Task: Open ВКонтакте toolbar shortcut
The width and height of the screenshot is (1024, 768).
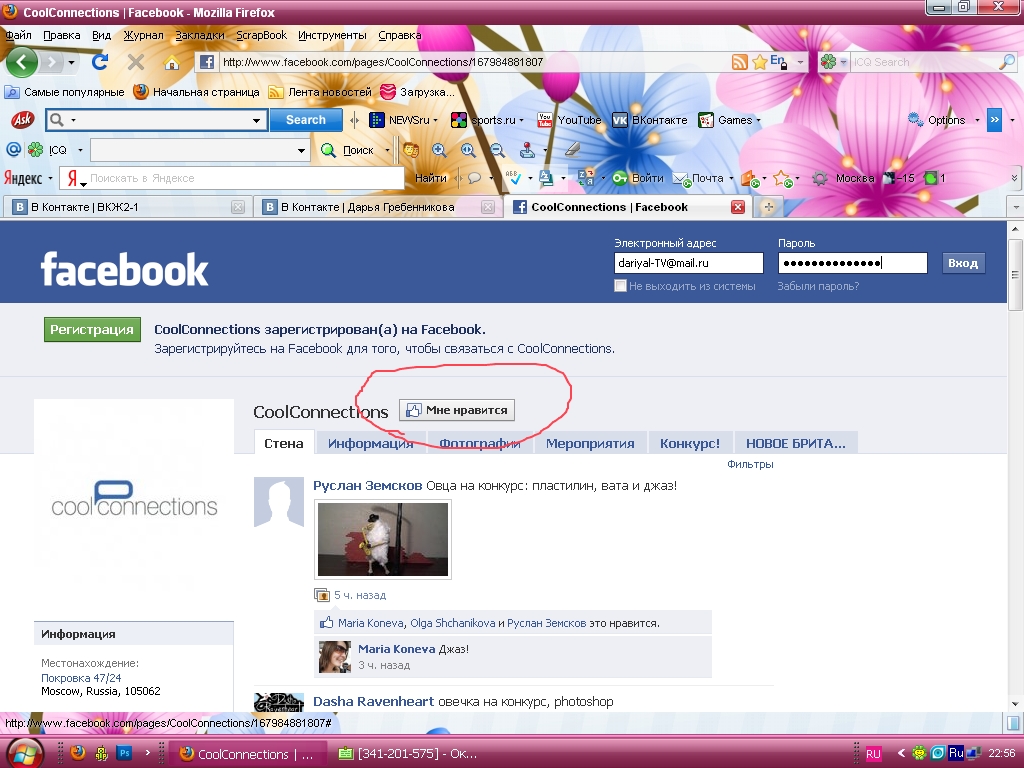Action: tap(650, 120)
